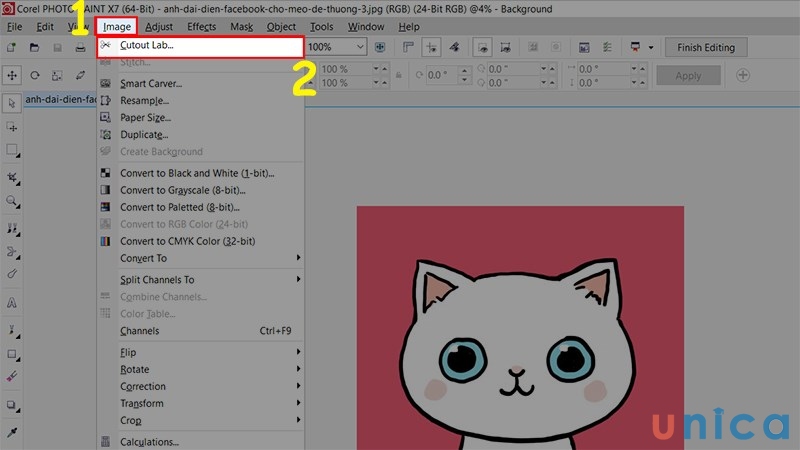The width and height of the screenshot is (800, 450).
Task: Choose the Zoom magnifier tool
Action: point(12,201)
